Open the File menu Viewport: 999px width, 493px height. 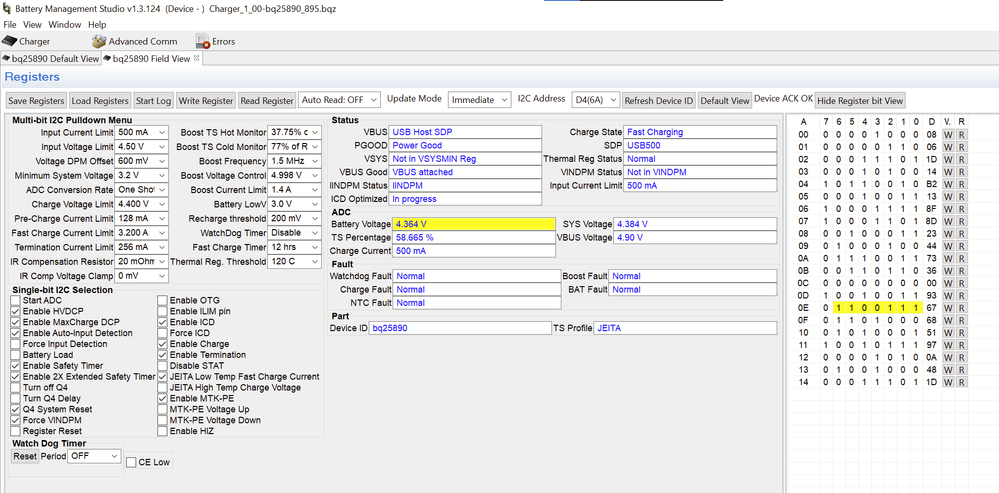10,25
